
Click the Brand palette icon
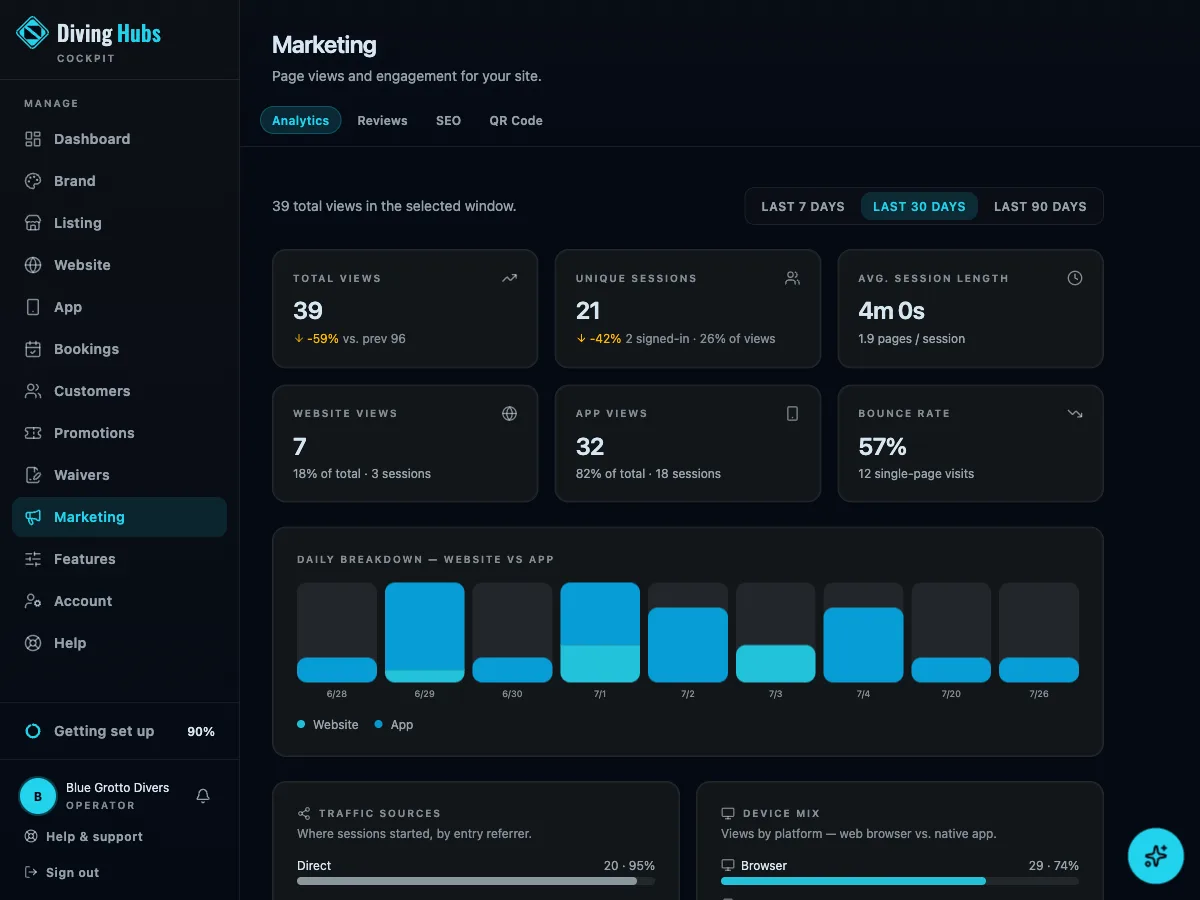[x=33, y=181]
